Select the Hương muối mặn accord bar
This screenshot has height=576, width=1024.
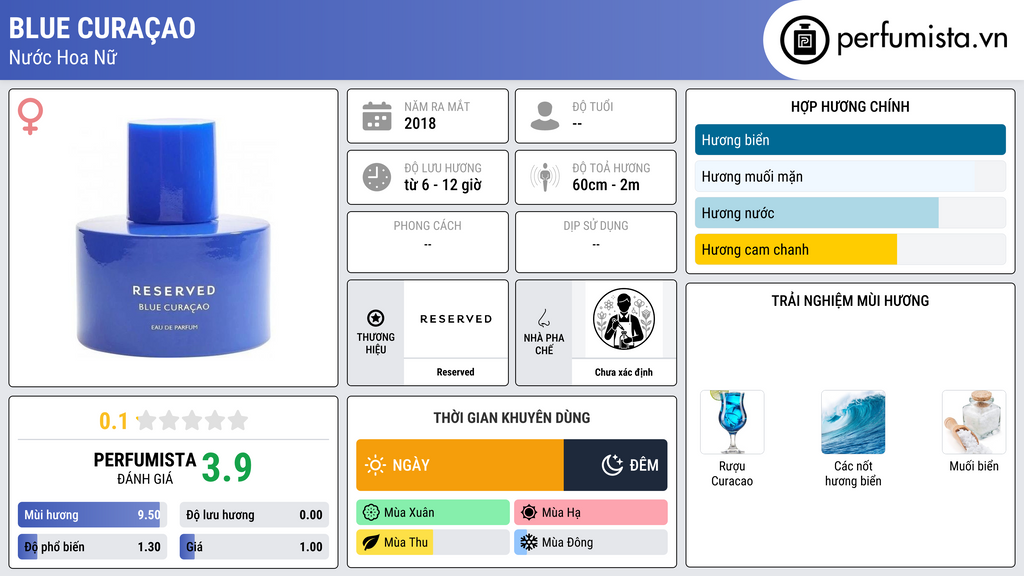850,176
